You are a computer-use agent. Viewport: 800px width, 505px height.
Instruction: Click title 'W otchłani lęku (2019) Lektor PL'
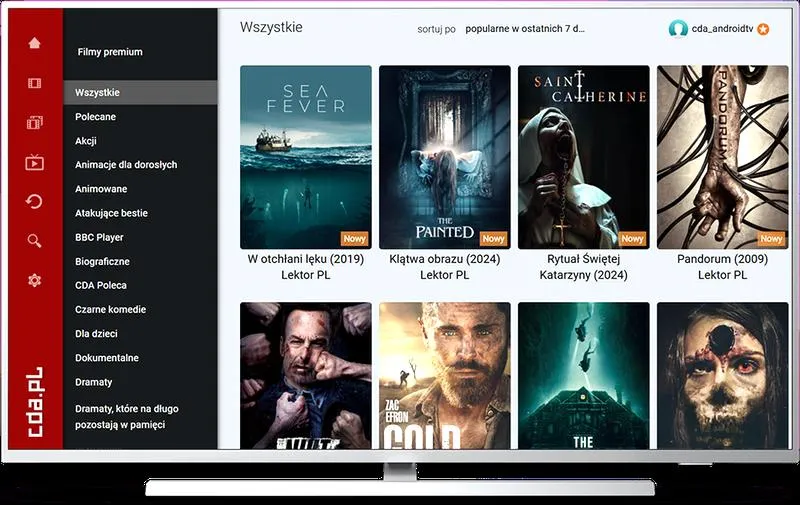[x=306, y=267]
